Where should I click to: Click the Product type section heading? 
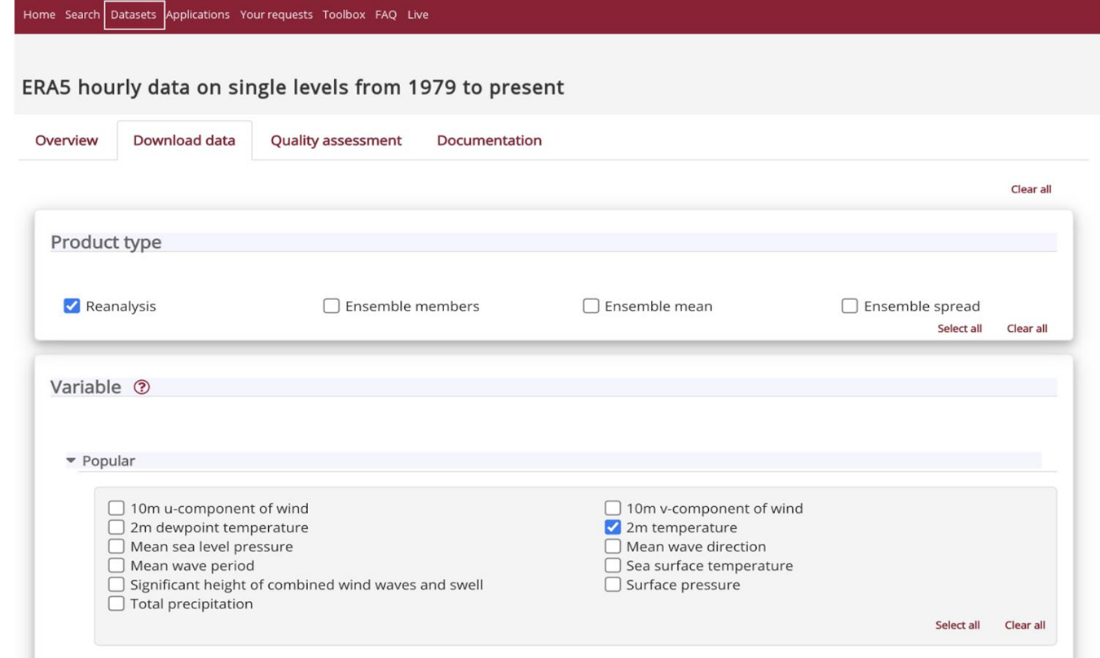106,242
